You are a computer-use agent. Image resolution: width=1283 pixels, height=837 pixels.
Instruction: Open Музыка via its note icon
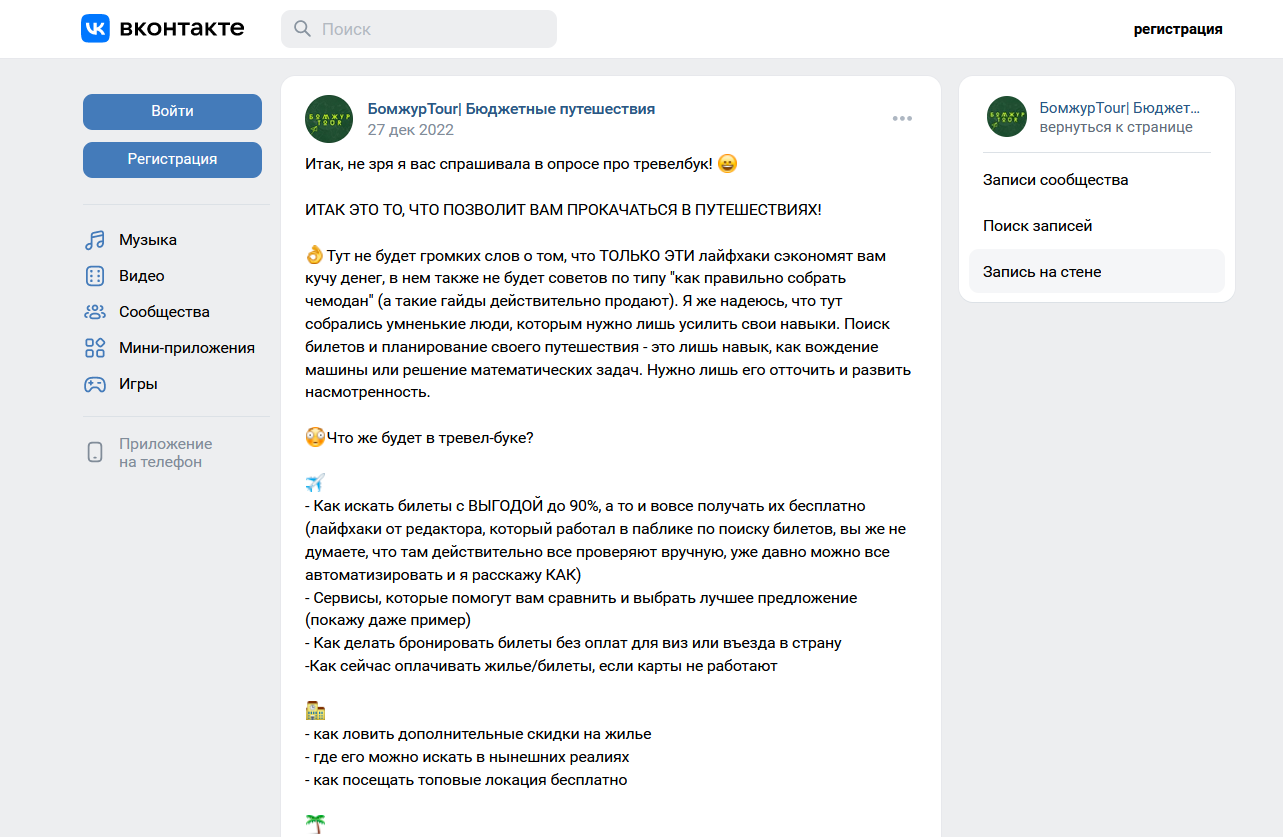click(95, 240)
